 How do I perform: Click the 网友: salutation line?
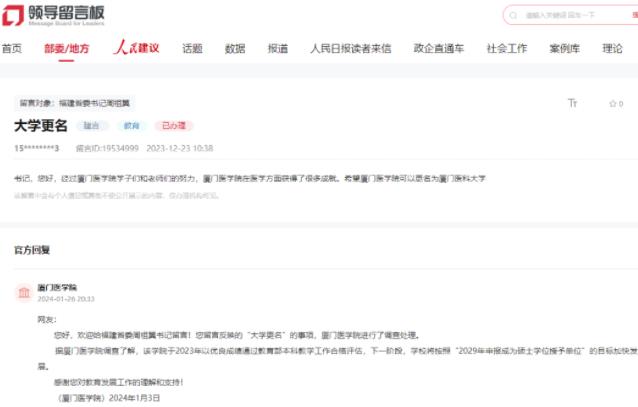(x=47, y=319)
